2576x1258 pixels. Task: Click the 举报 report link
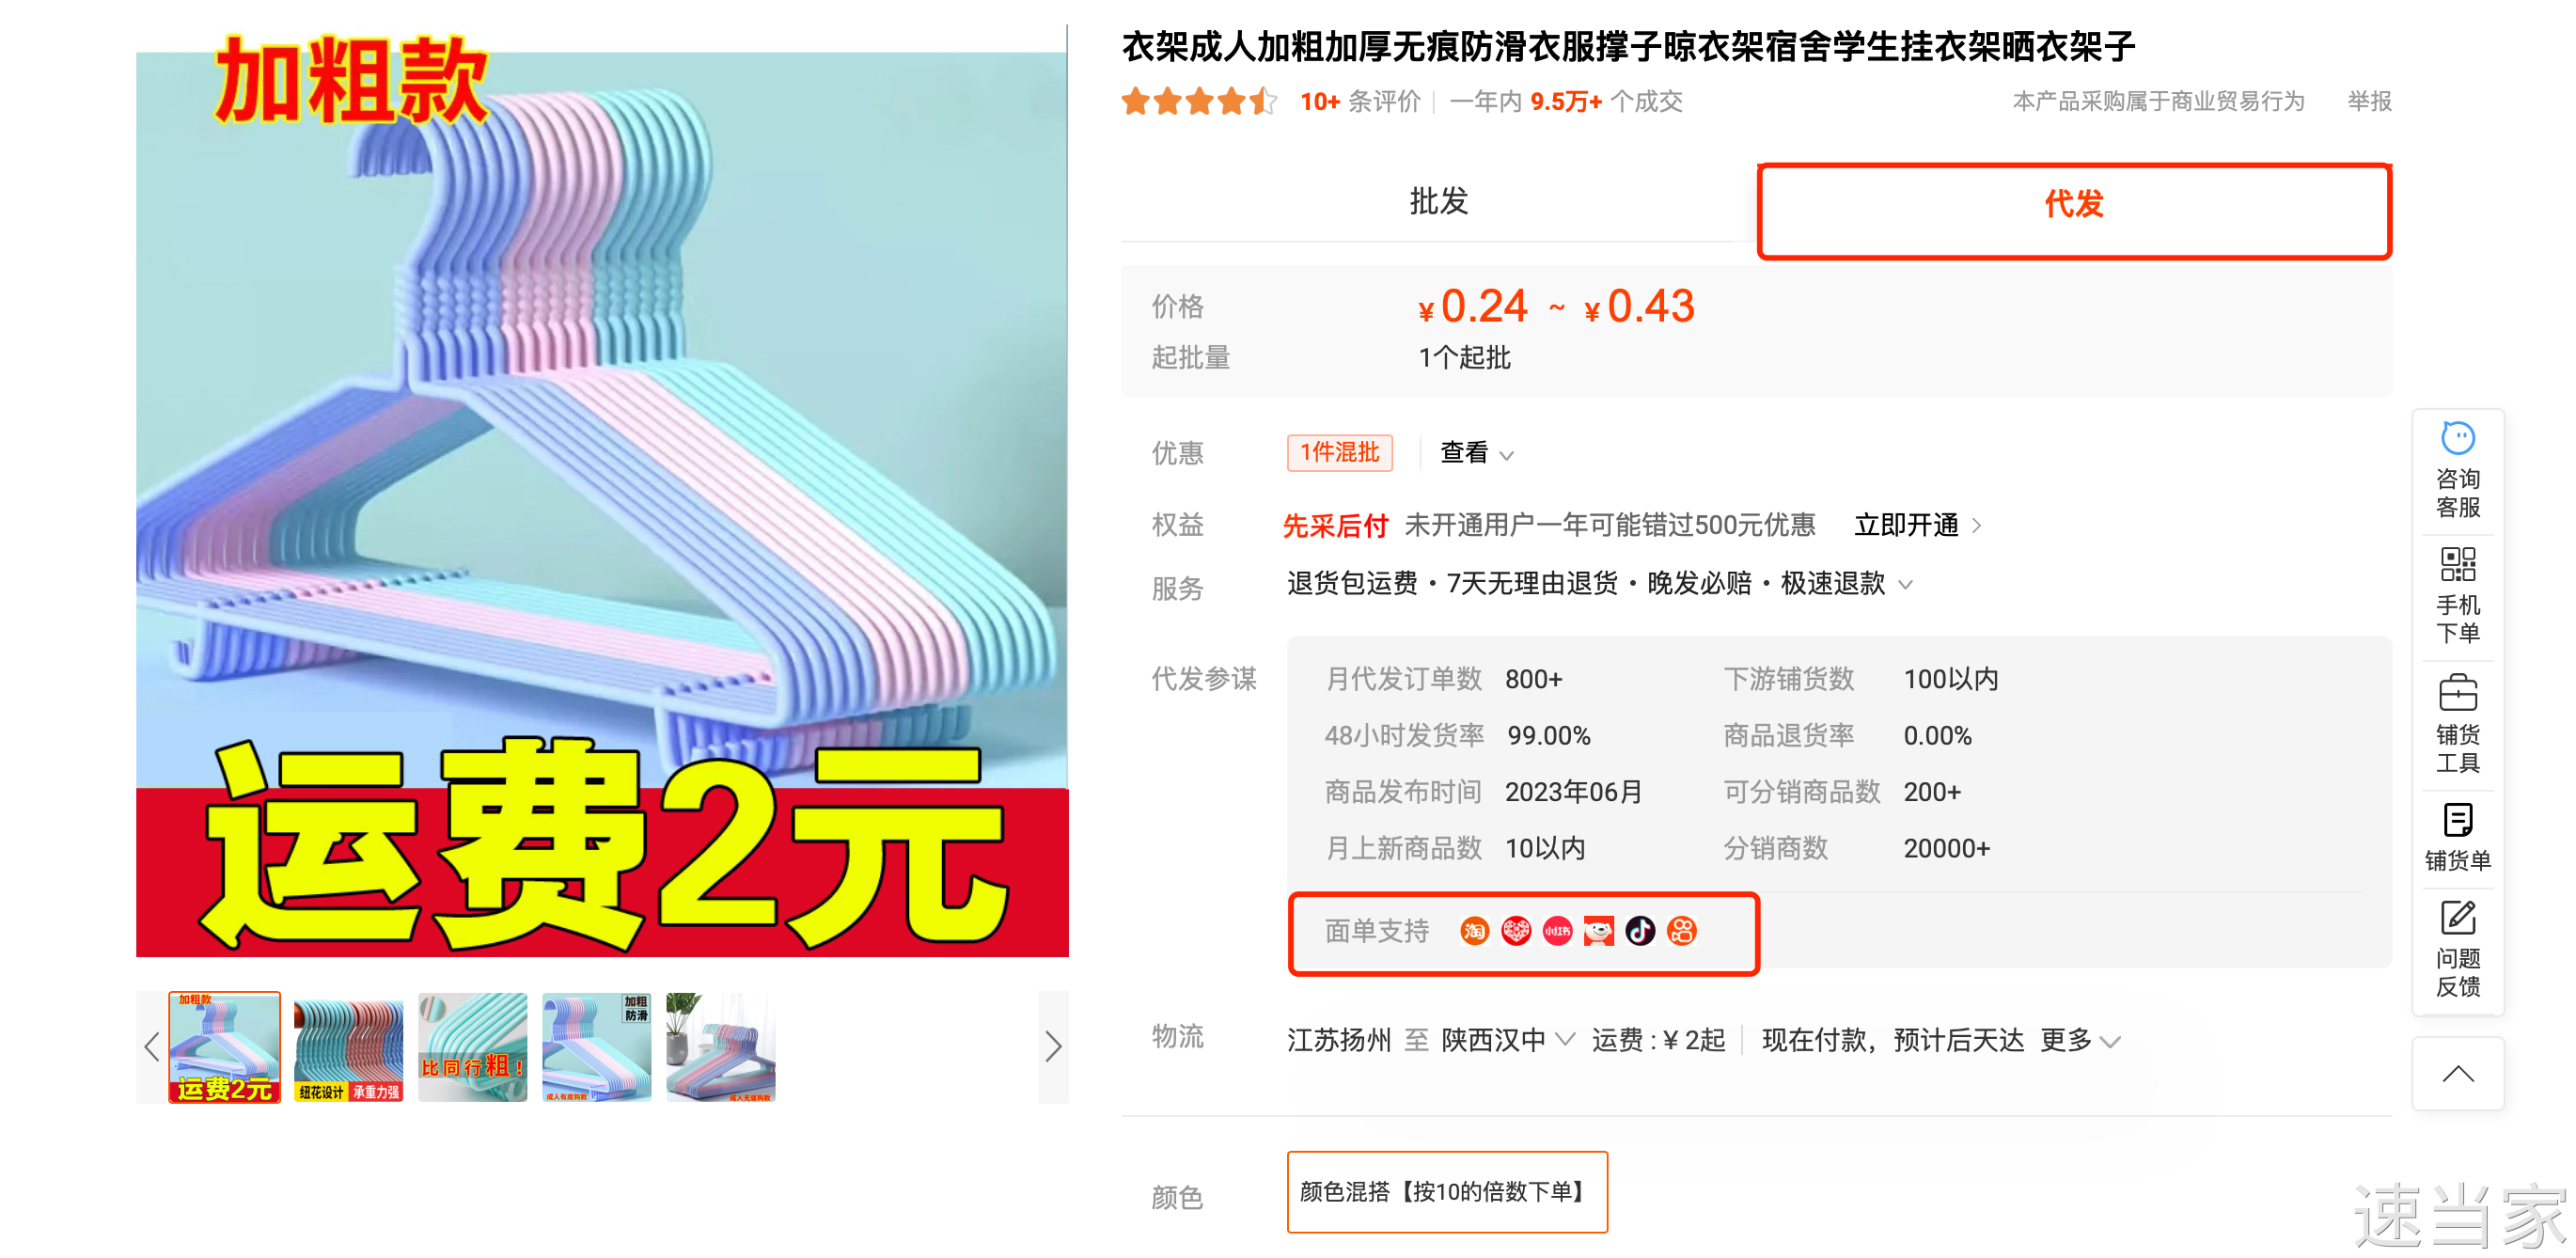2368,101
